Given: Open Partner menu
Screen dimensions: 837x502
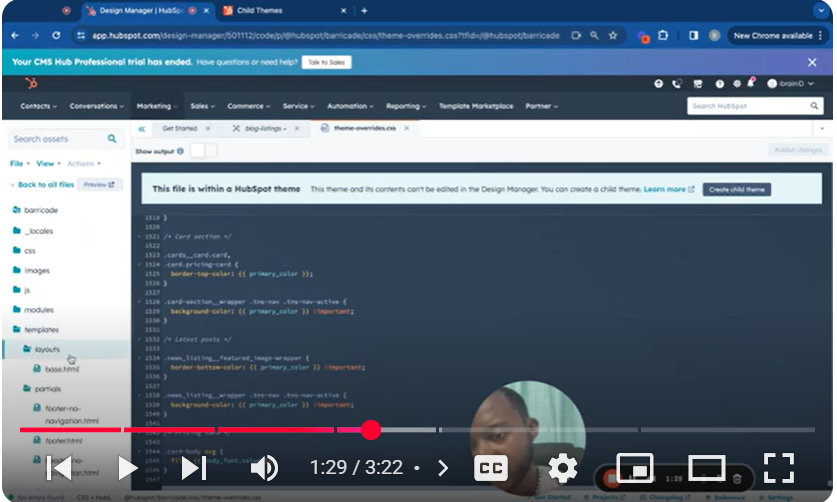Looking at the screenshot, I should pos(541,106).
